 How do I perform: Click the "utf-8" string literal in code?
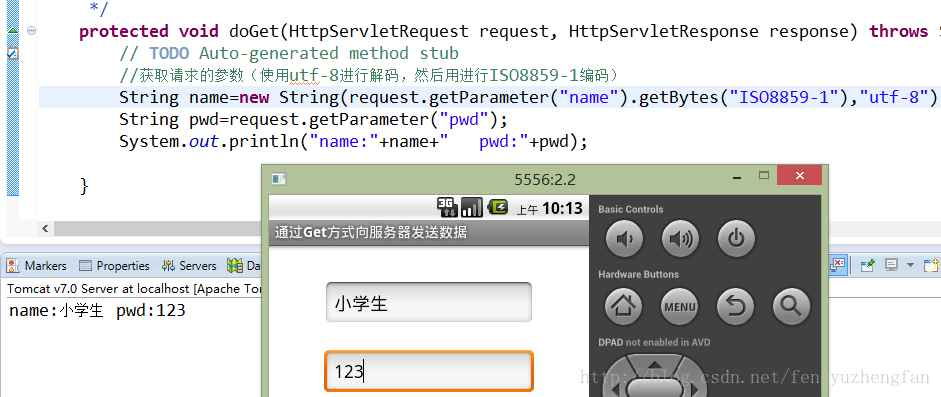pyautogui.click(x=894, y=97)
